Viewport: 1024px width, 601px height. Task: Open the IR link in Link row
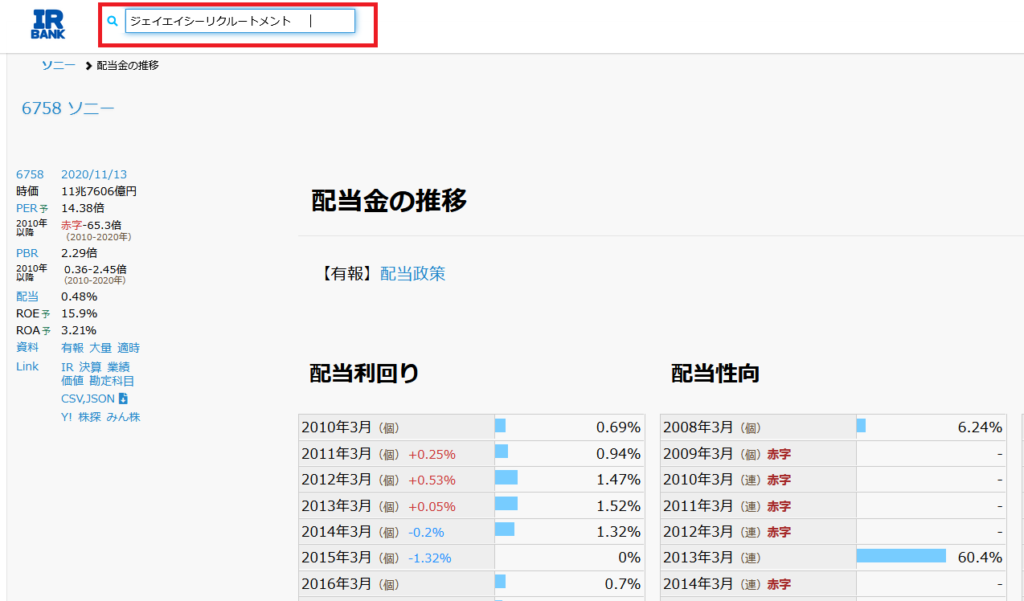coord(67,367)
